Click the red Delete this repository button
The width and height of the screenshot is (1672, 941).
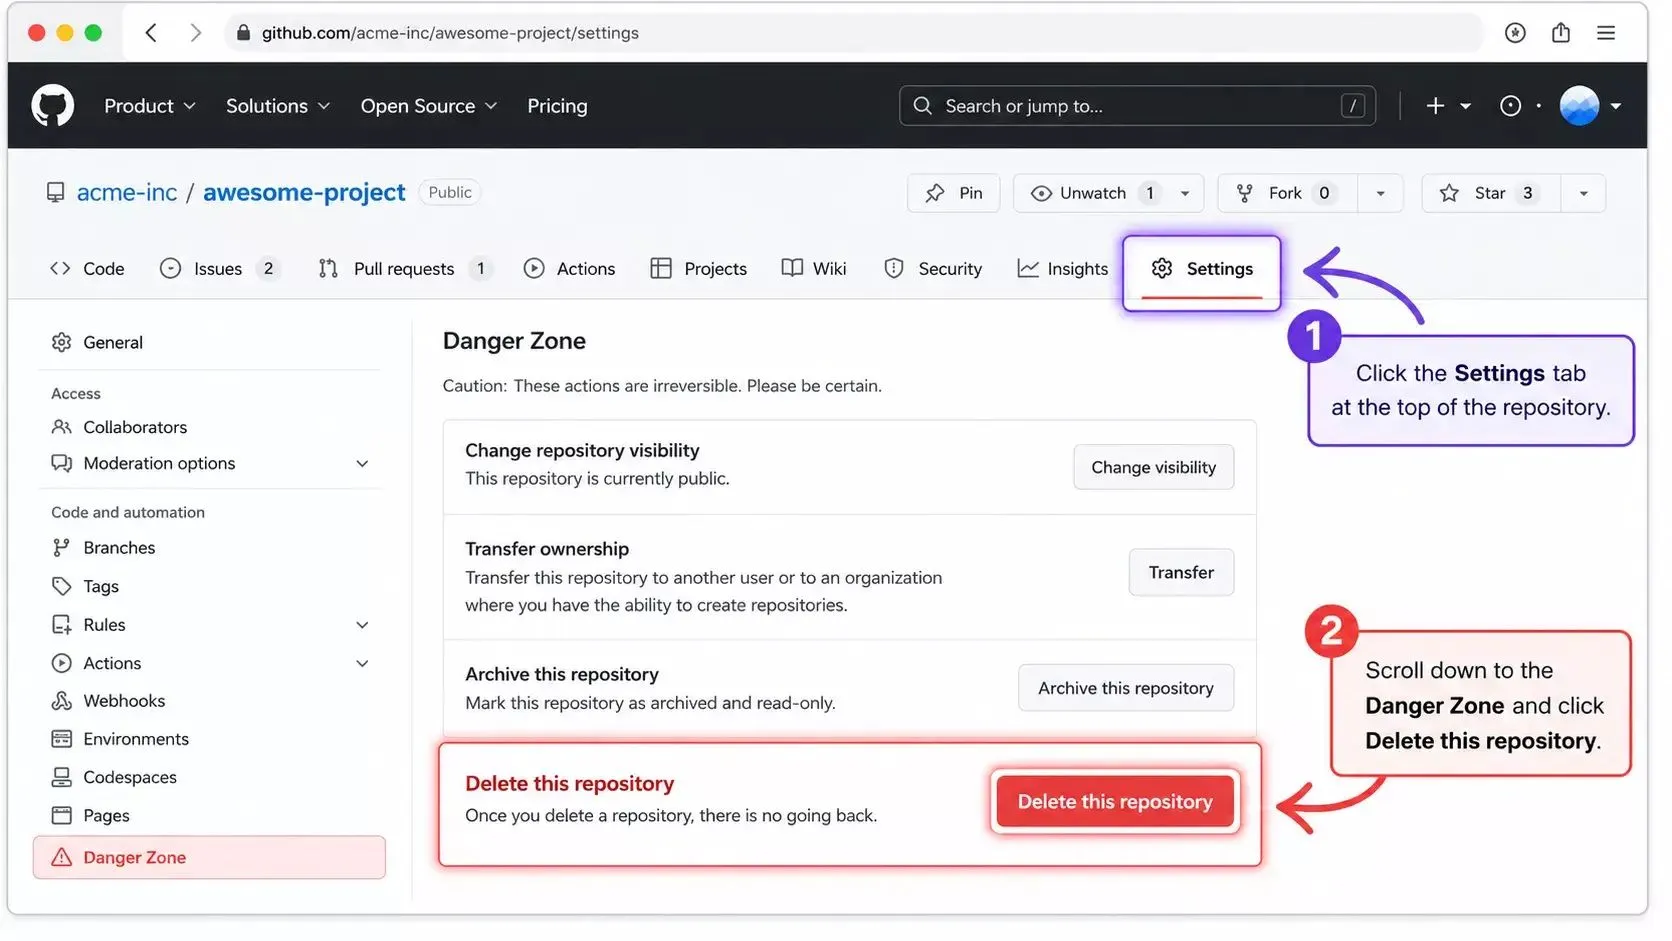1115,801
